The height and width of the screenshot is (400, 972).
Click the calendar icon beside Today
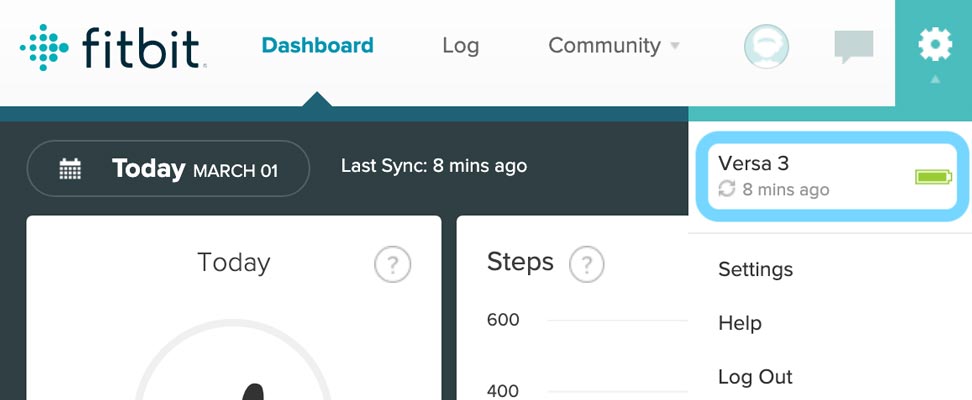(70, 169)
